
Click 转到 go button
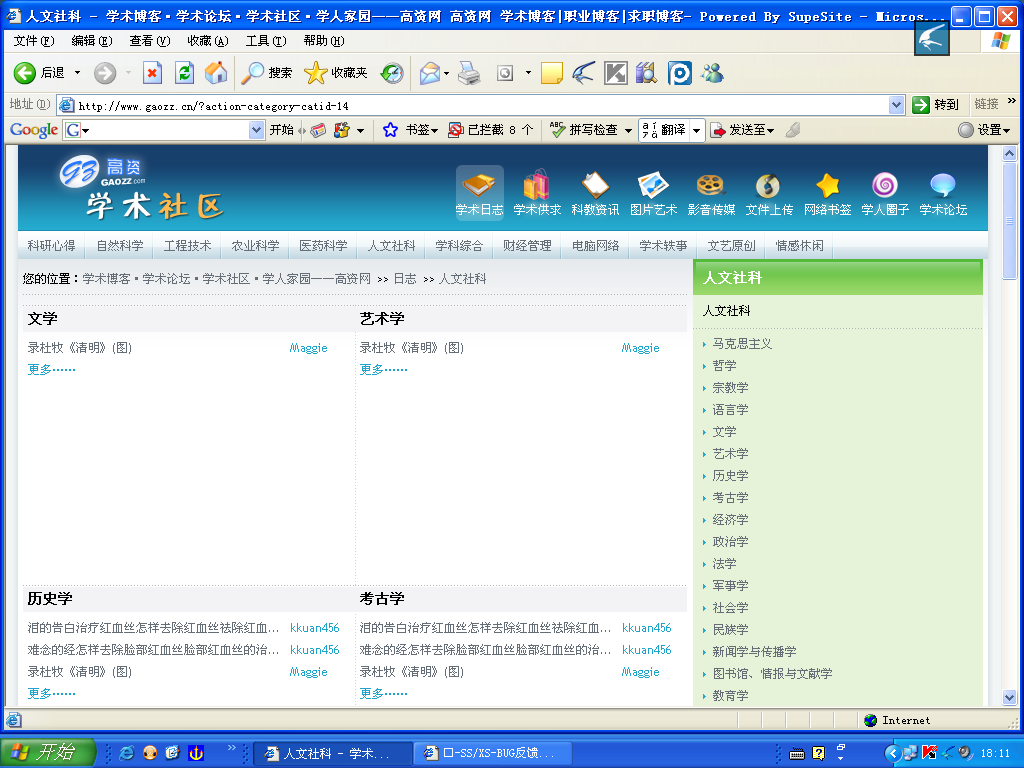[936, 104]
